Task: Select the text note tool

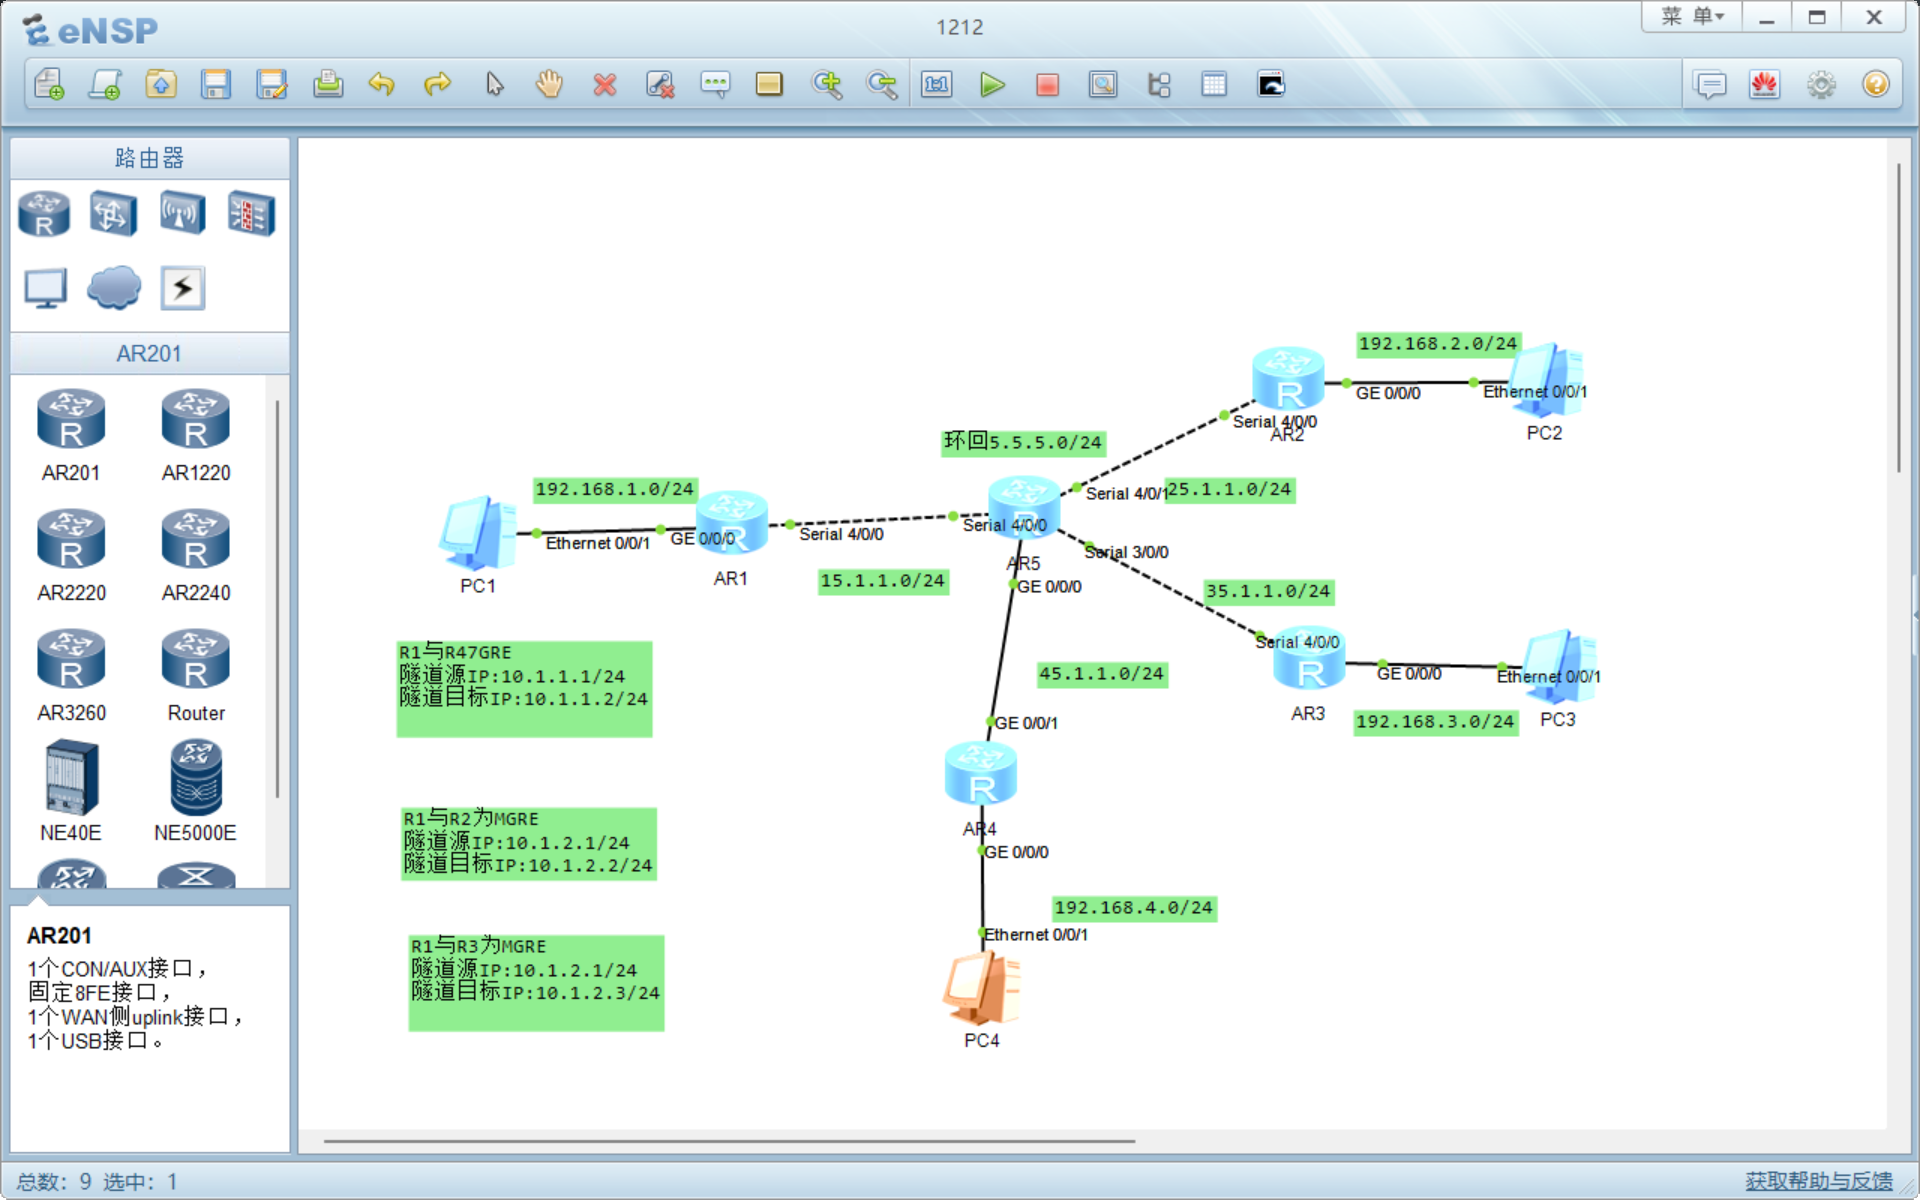Action: [715, 84]
